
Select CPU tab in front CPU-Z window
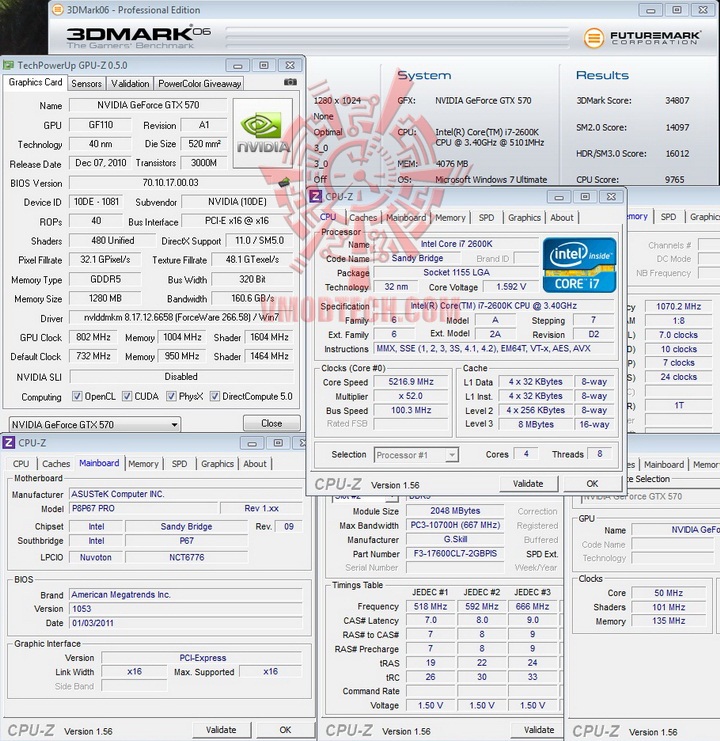pyautogui.click(x=328, y=217)
